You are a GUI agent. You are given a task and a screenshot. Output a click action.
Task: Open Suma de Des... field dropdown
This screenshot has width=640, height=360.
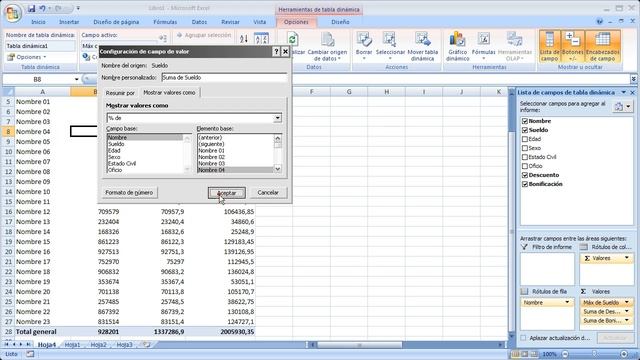627,311
